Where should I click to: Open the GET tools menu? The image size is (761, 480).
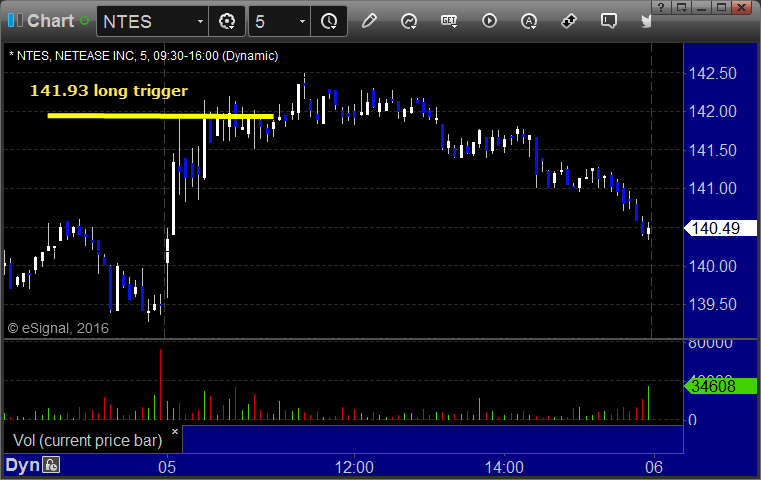pos(449,21)
